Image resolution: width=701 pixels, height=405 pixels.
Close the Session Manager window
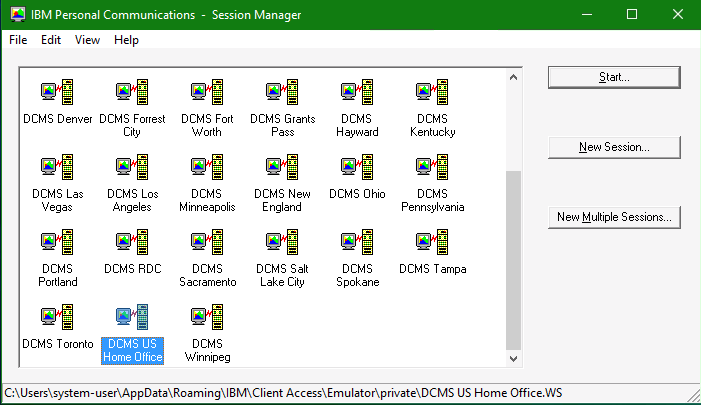pyautogui.click(x=678, y=15)
